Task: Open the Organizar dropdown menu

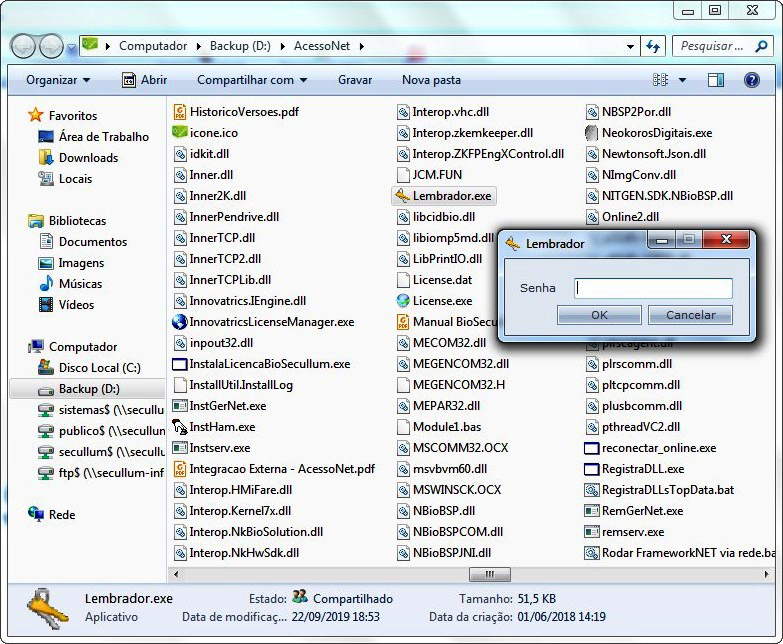Action: 58,80
